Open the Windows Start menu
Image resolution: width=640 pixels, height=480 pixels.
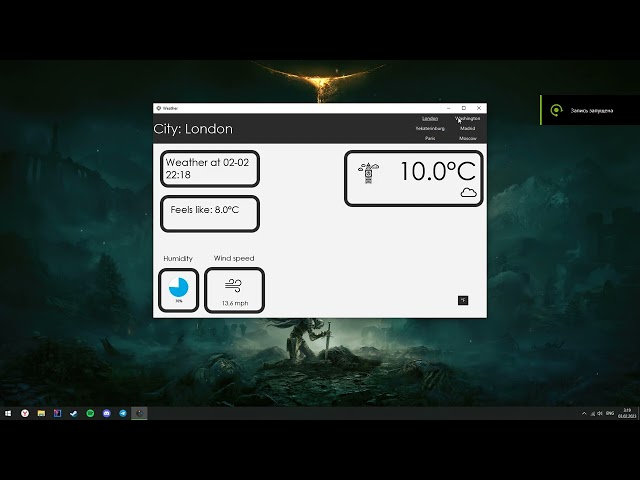8,413
